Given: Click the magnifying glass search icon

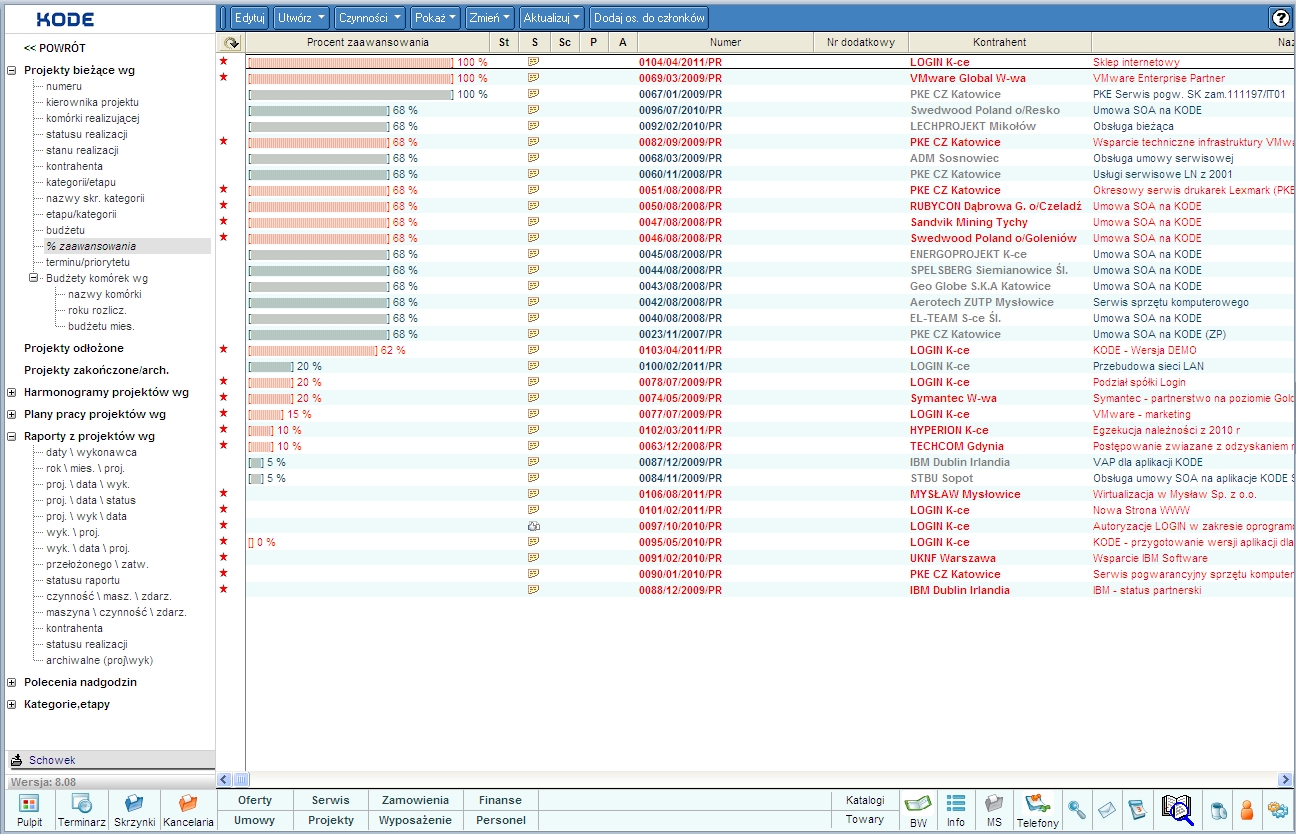Looking at the screenshot, I should pyautogui.click(x=1077, y=810).
